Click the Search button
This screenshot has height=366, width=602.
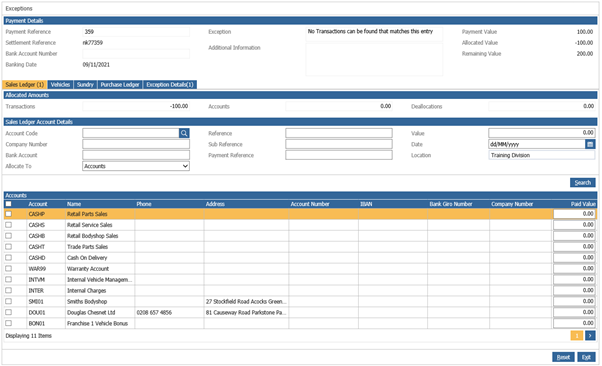coord(582,183)
